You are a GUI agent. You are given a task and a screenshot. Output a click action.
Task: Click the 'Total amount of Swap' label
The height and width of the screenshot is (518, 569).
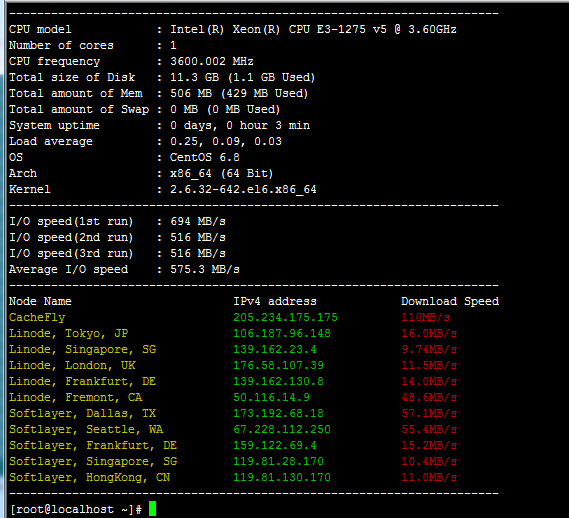tap(79, 109)
